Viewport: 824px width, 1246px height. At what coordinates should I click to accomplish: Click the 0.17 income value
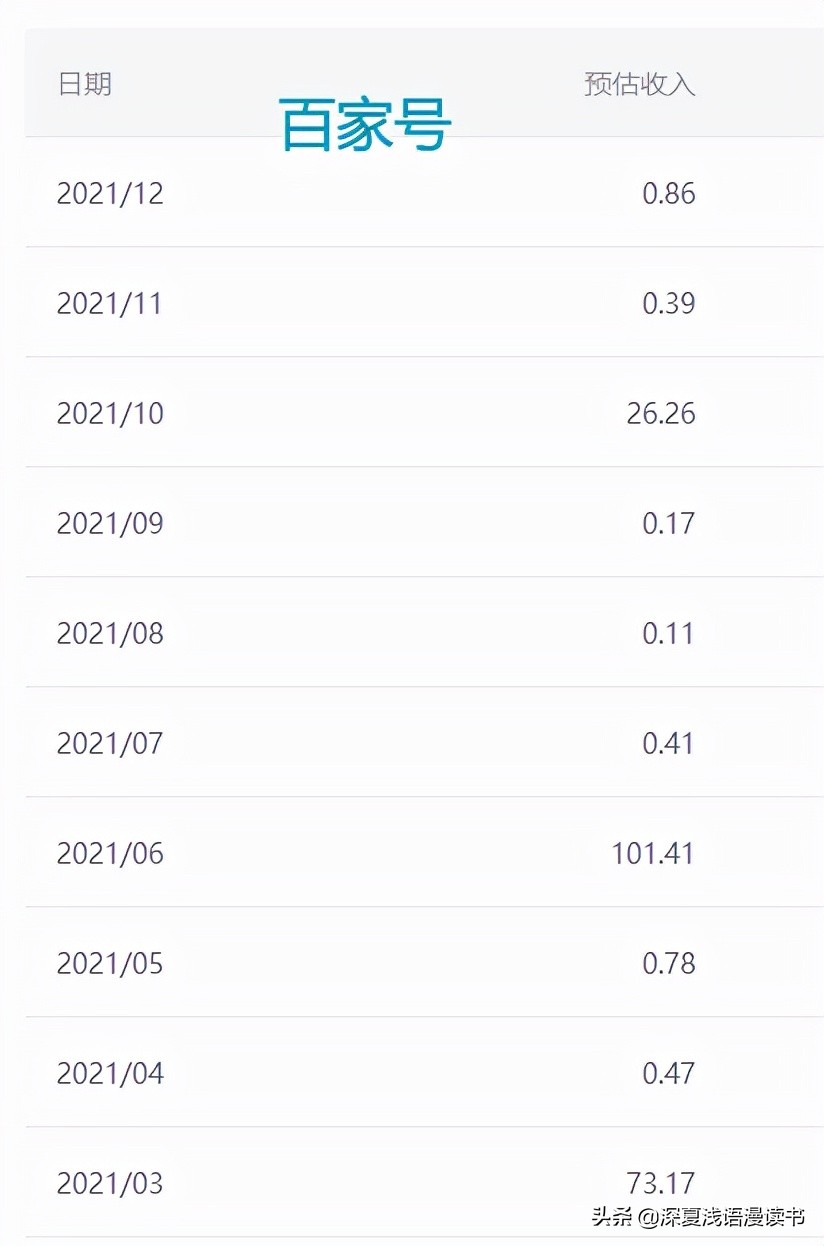click(668, 523)
